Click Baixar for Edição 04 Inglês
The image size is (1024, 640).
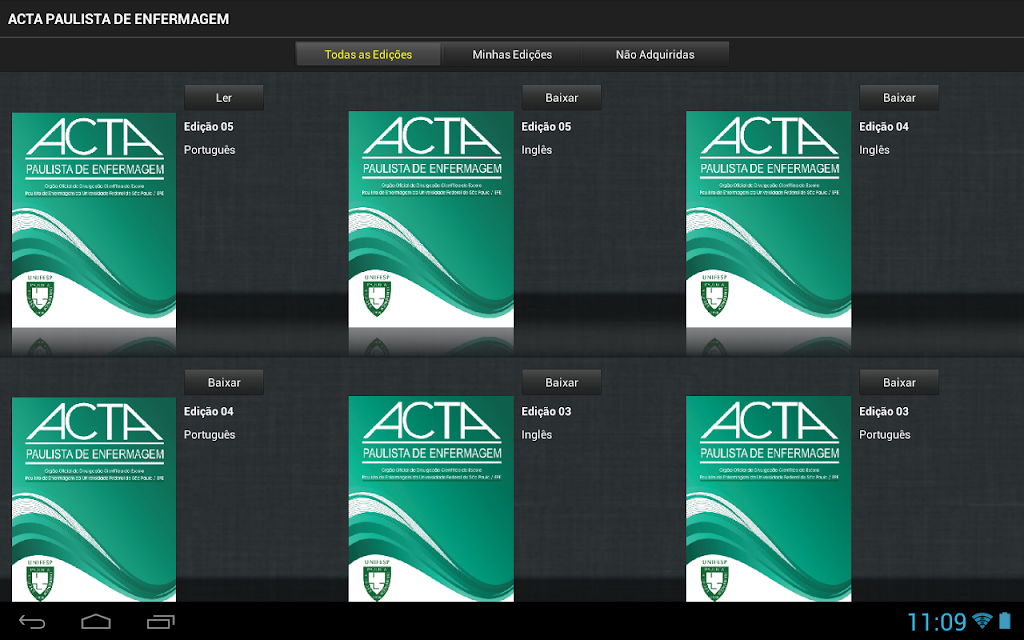[x=899, y=97]
